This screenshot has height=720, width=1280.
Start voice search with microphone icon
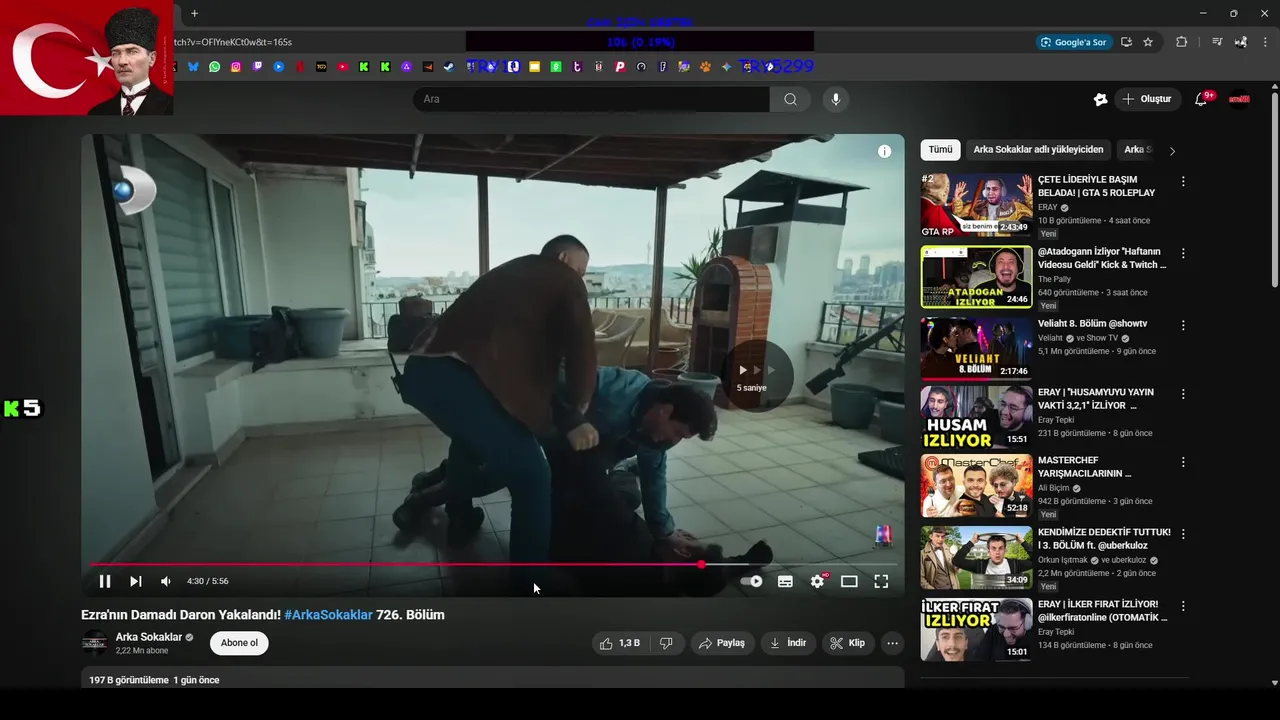[836, 99]
